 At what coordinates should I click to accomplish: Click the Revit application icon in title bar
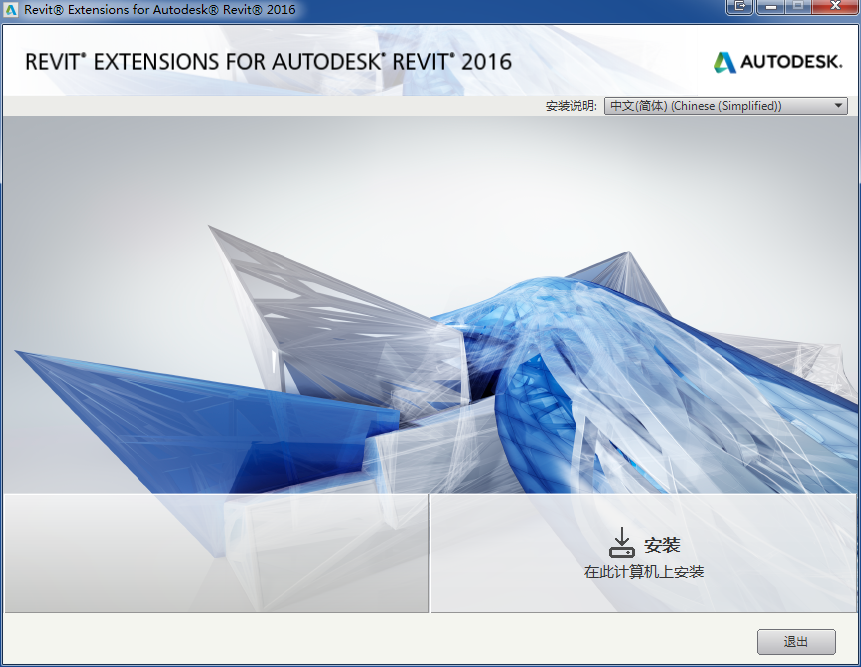pos(12,9)
